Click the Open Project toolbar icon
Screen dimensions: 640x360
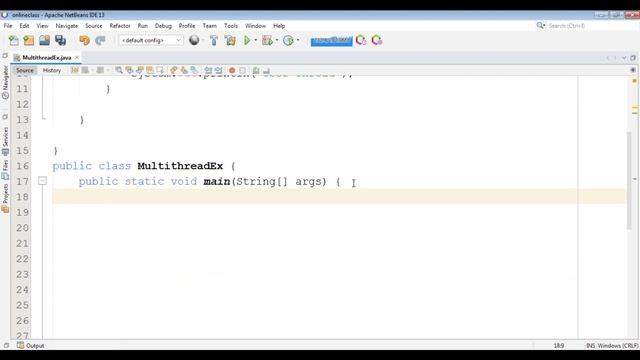click(x=44, y=40)
